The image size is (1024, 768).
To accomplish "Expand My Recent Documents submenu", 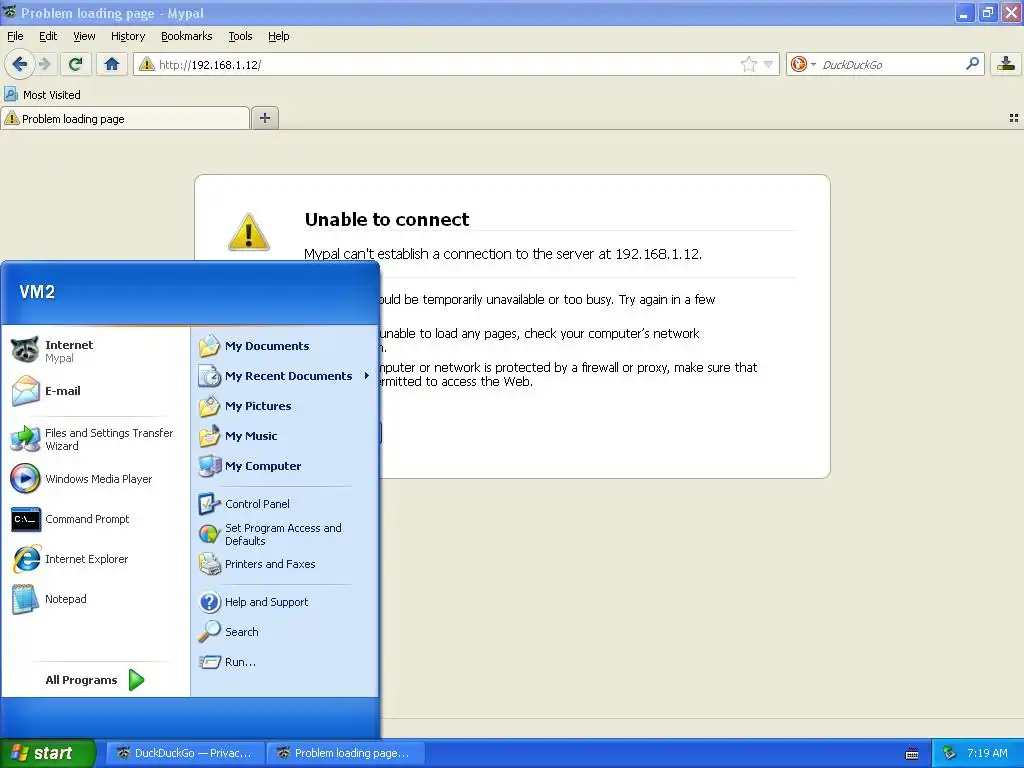I will (285, 376).
